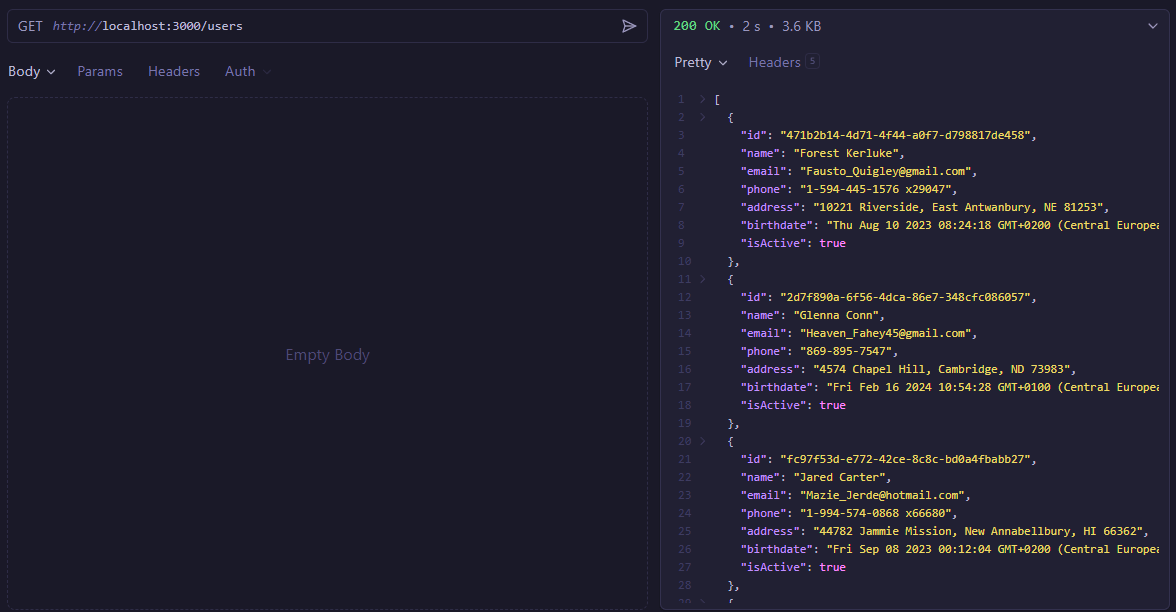Open the response history chevron beside 3.6 KB

[x=1152, y=26]
